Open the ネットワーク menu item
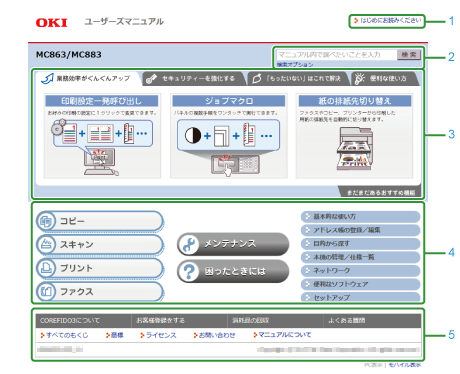 click(x=360, y=270)
